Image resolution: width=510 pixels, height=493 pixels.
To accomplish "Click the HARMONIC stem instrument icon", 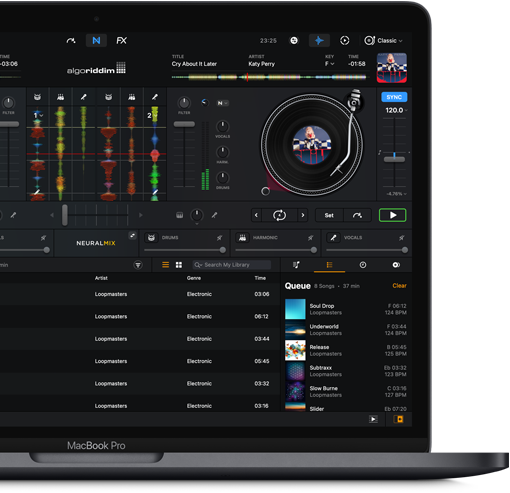I will [x=242, y=238].
